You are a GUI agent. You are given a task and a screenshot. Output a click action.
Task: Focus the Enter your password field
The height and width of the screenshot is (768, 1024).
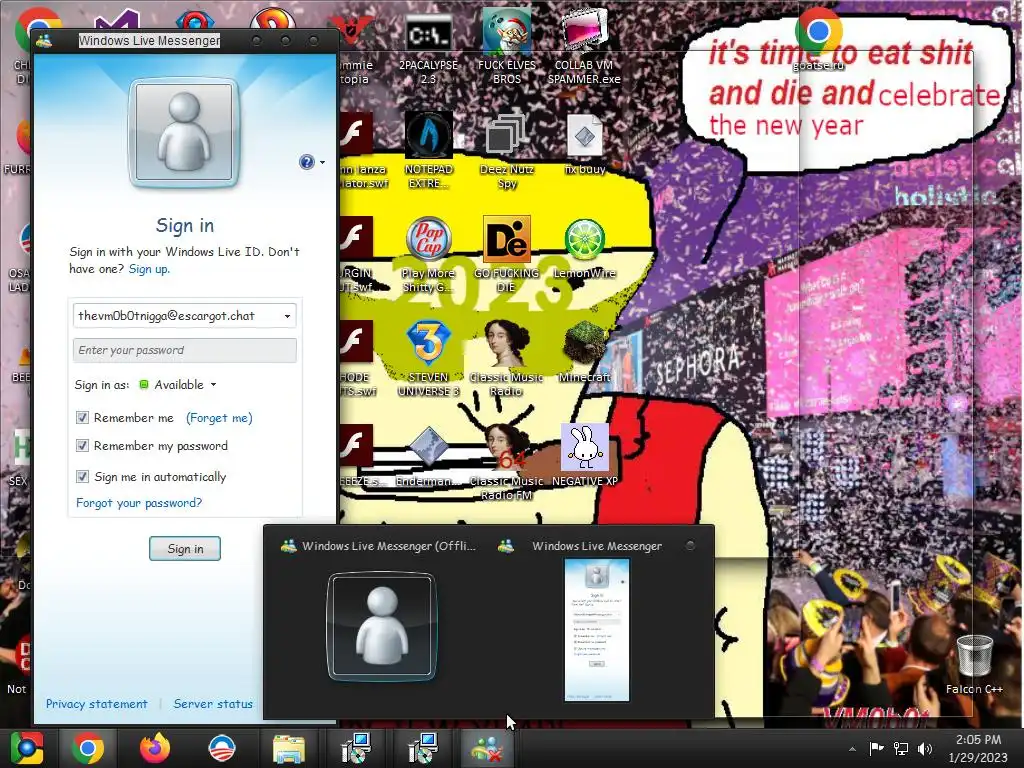point(185,350)
